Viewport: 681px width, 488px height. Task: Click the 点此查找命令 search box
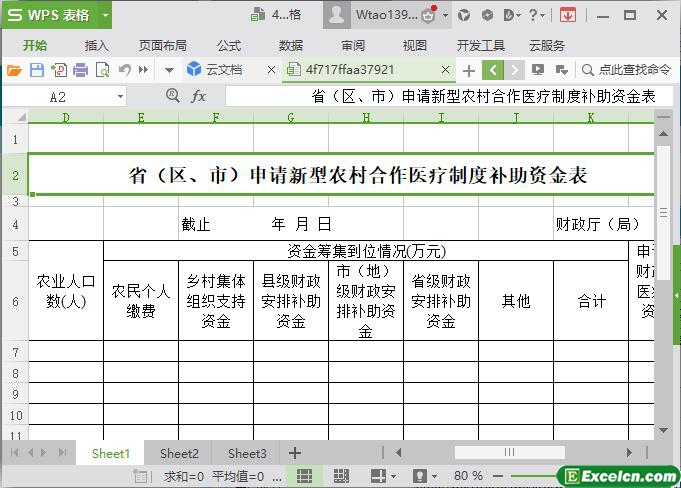click(626, 69)
